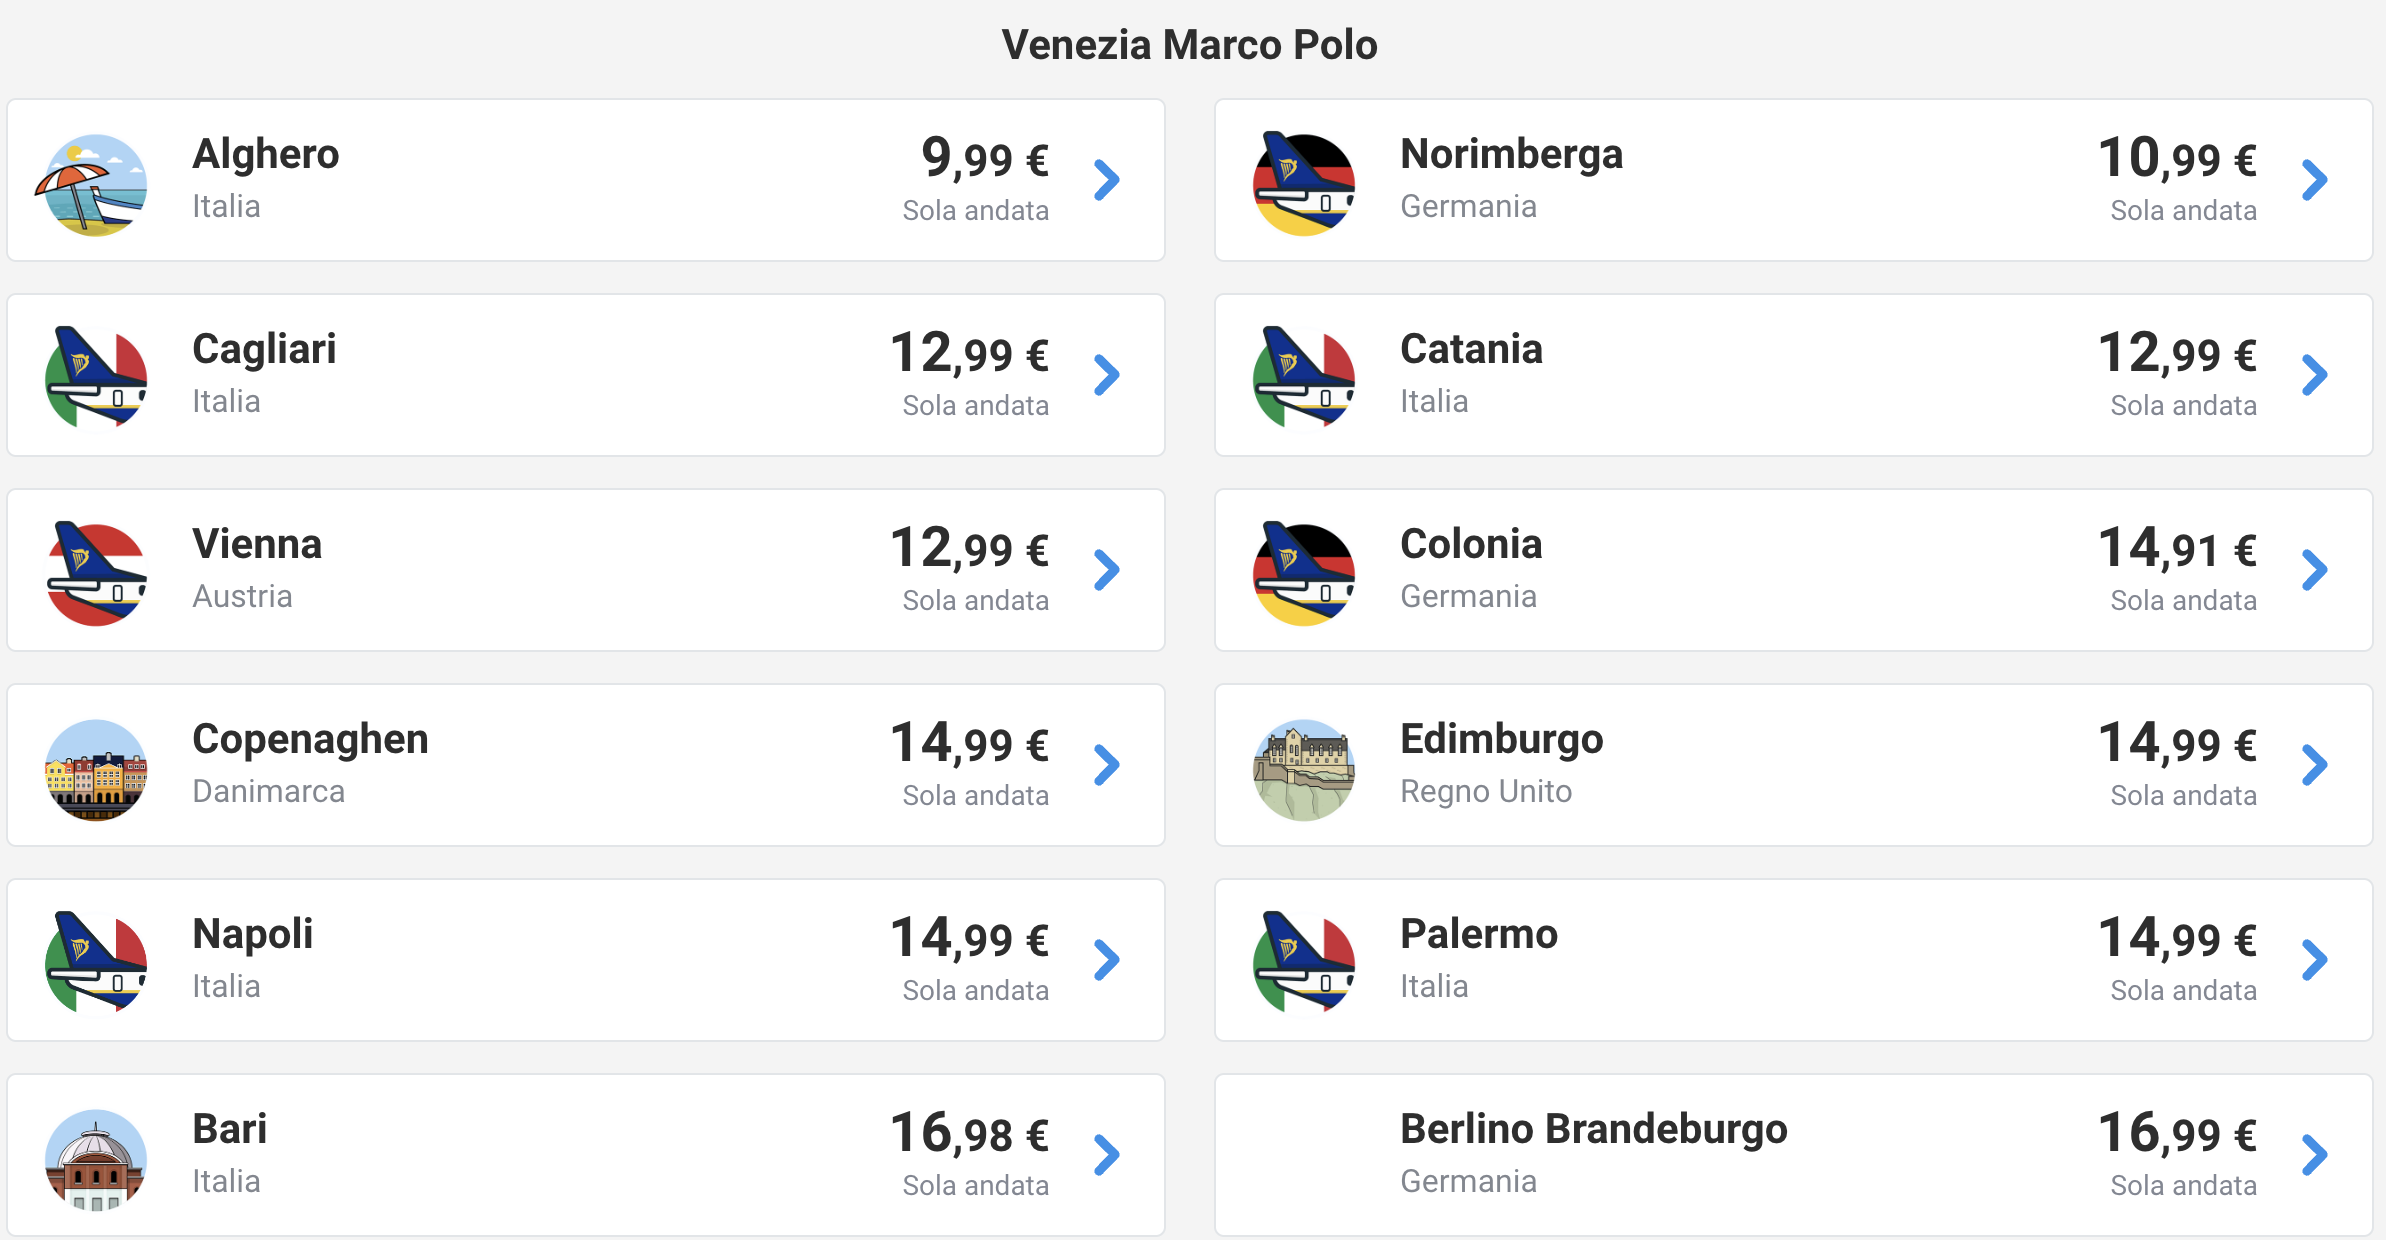This screenshot has height=1240, width=2386.
Task: Click the Bari domed building icon
Action: point(96,1160)
